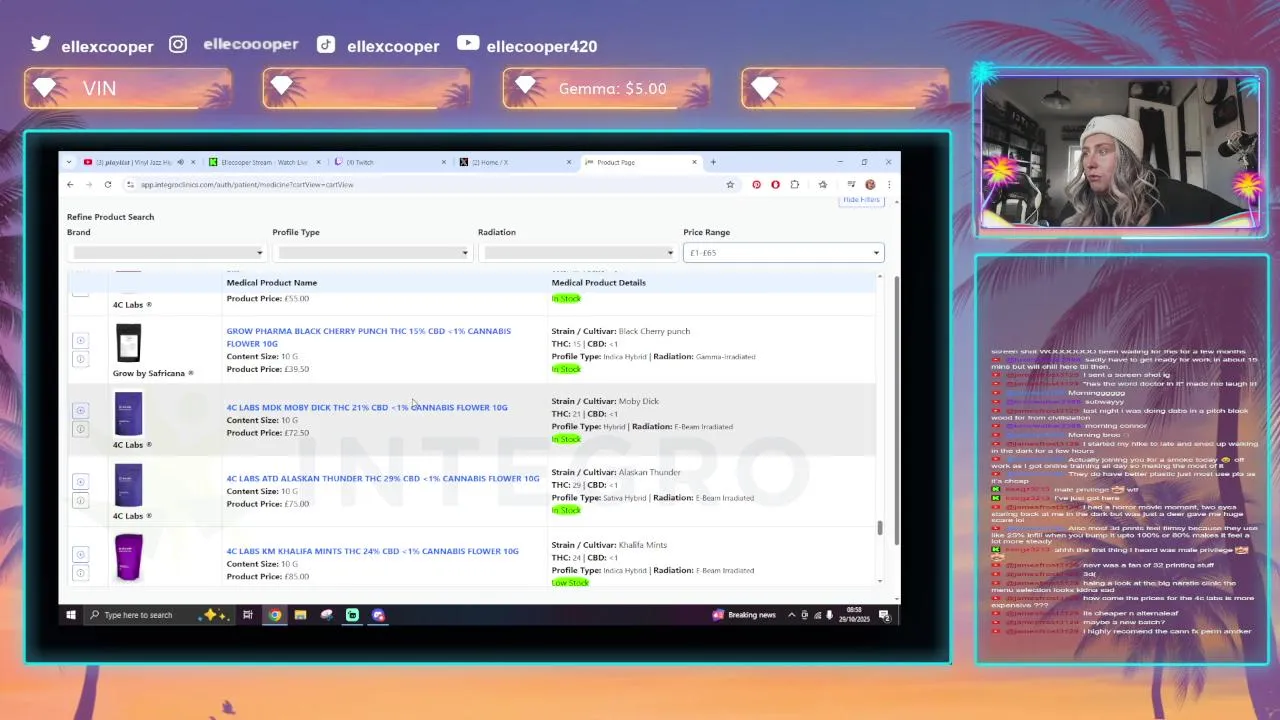Open Chrome from the taskbar
Screen dimensions: 1280x720
click(274, 615)
